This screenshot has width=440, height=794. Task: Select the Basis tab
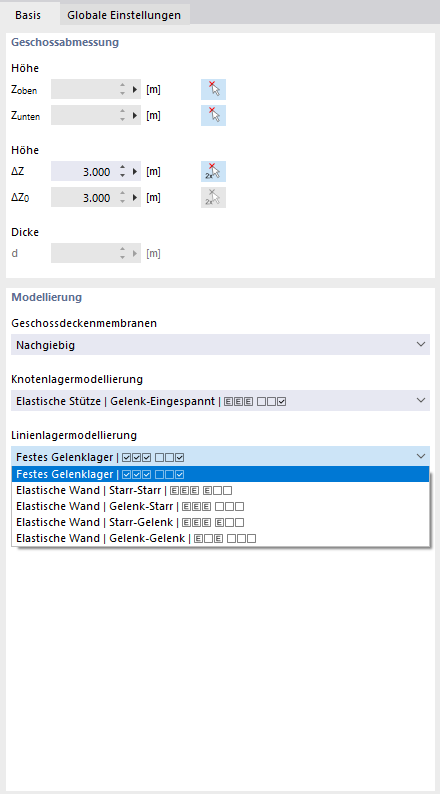(28, 15)
